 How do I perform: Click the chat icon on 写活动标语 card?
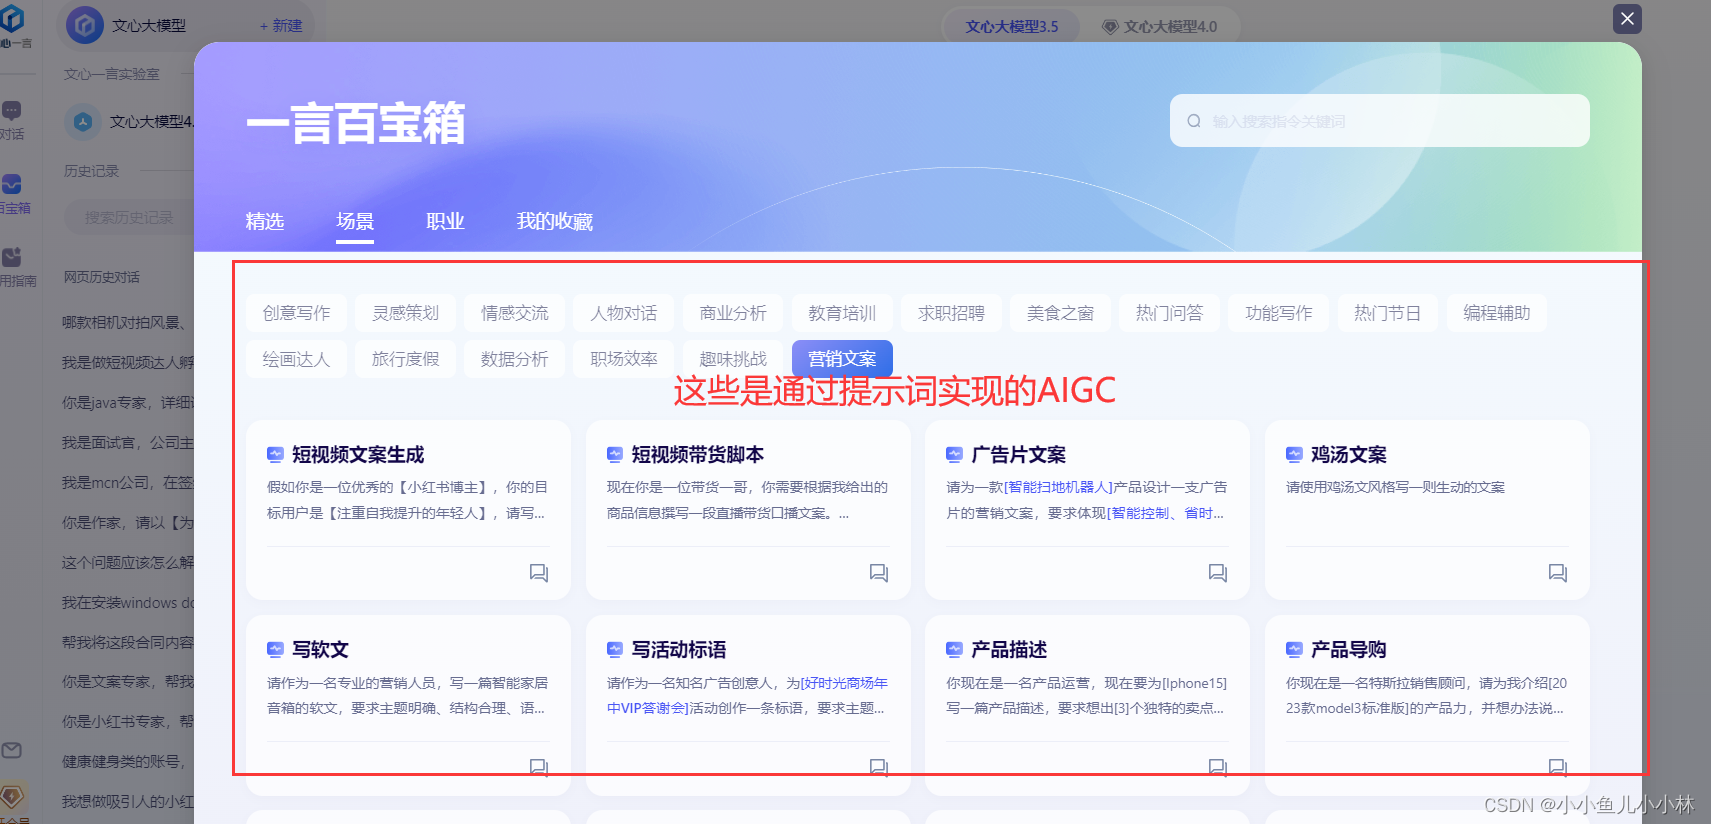point(879,768)
